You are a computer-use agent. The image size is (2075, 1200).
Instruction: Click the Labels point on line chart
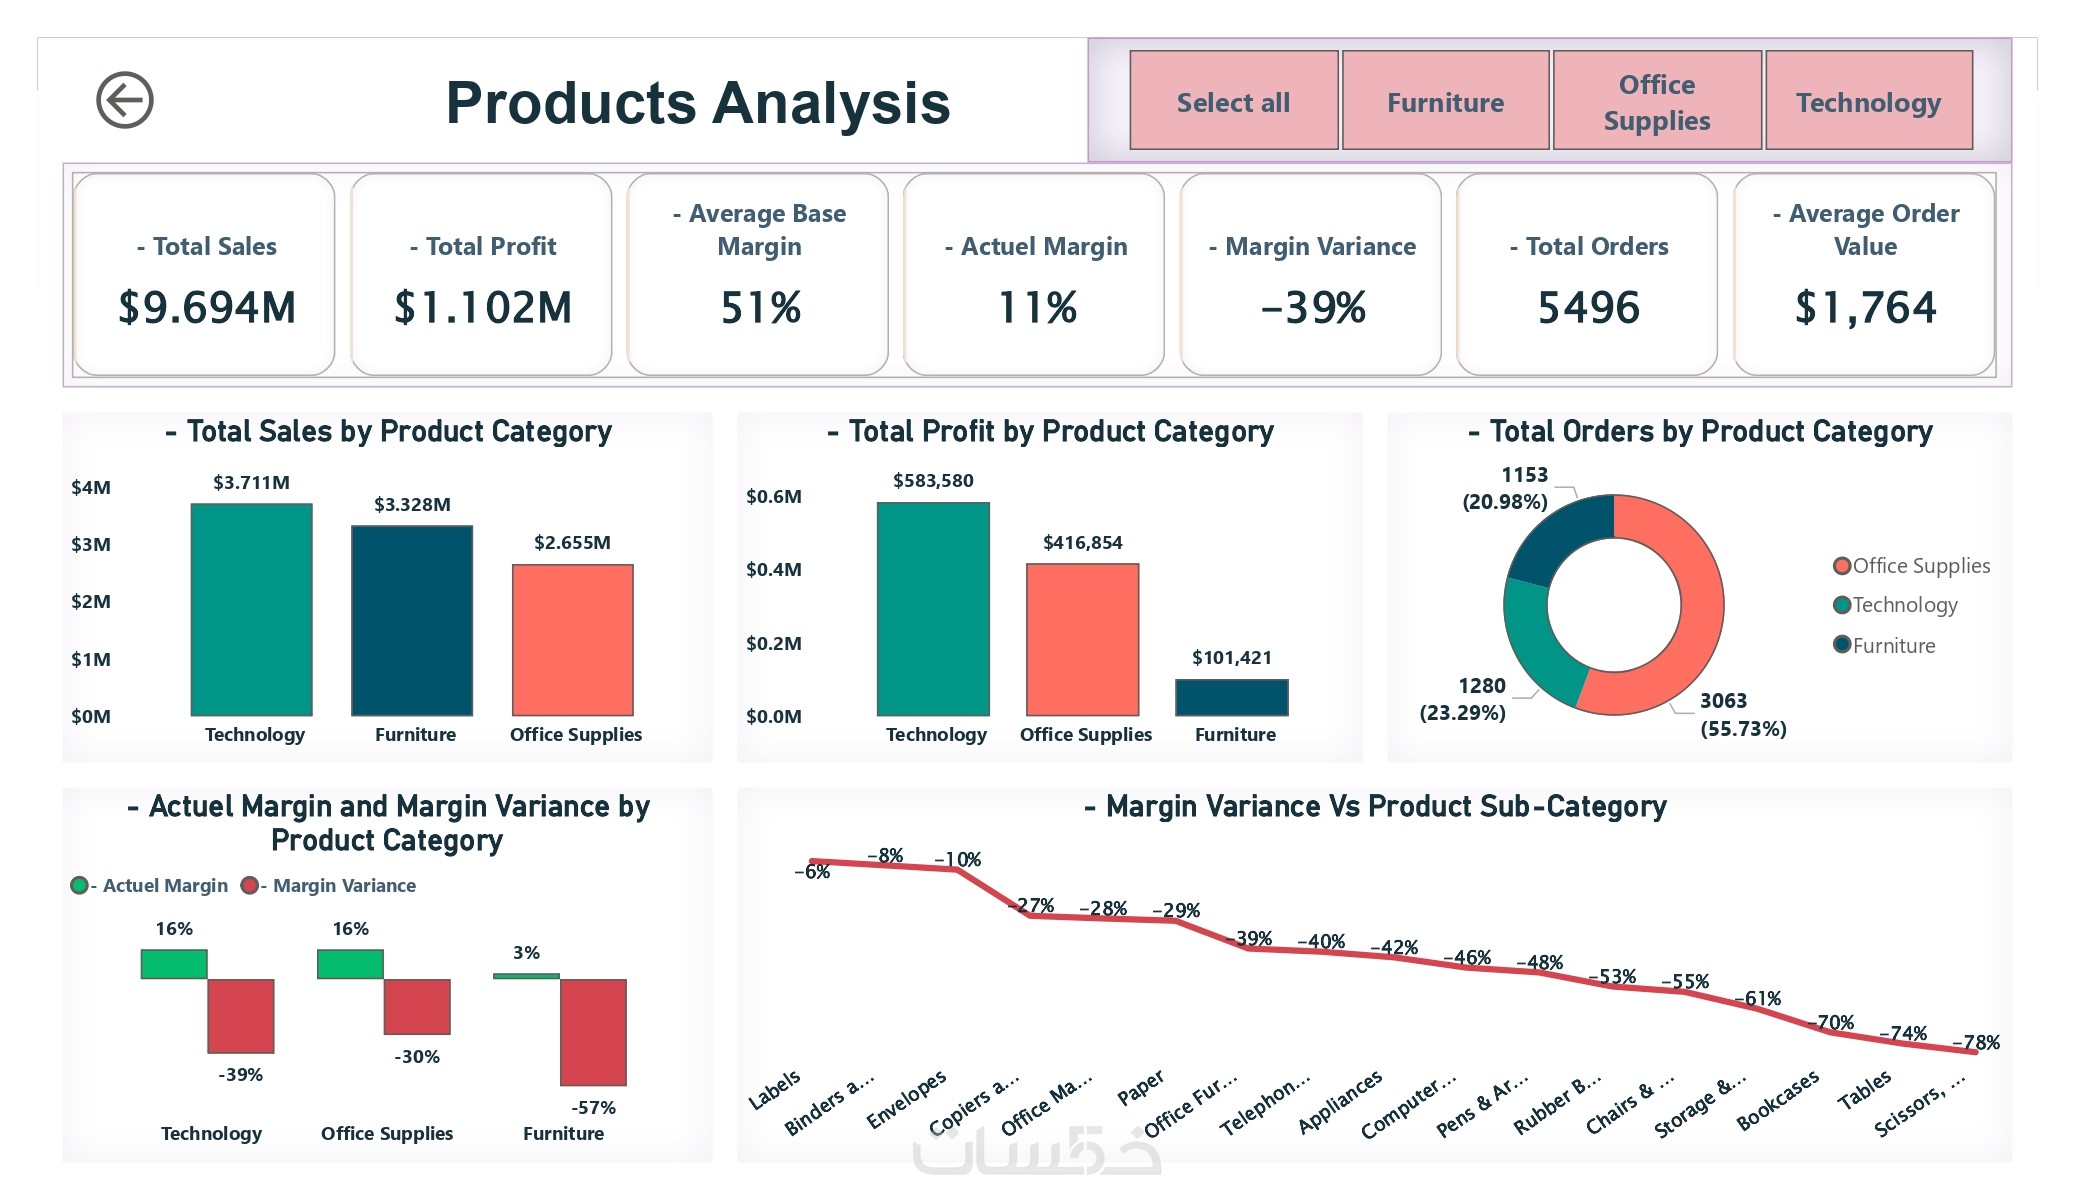point(813,860)
